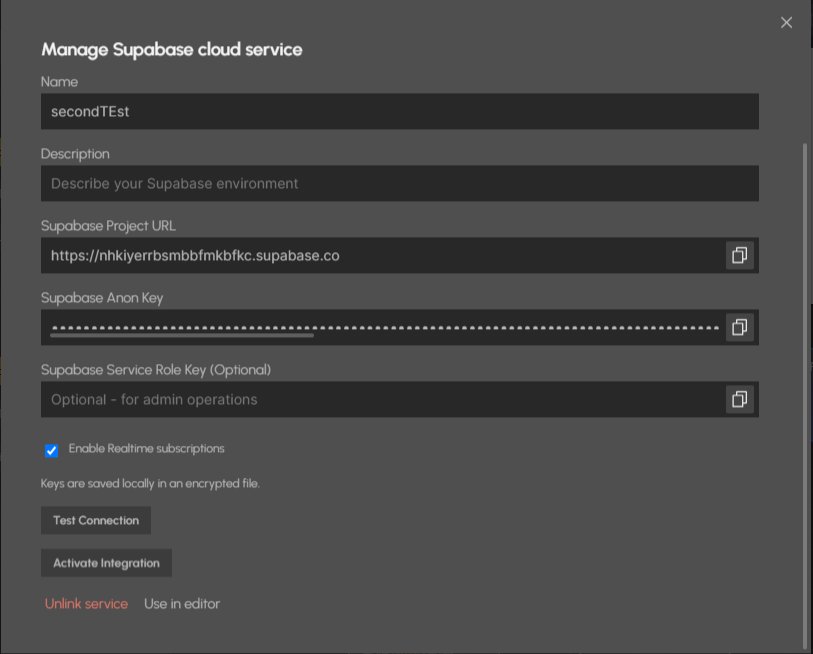The image size is (813, 654).
Task: Focus the Name field containing secondTEst
Action: pyautogui.click(x=400, y=112)
